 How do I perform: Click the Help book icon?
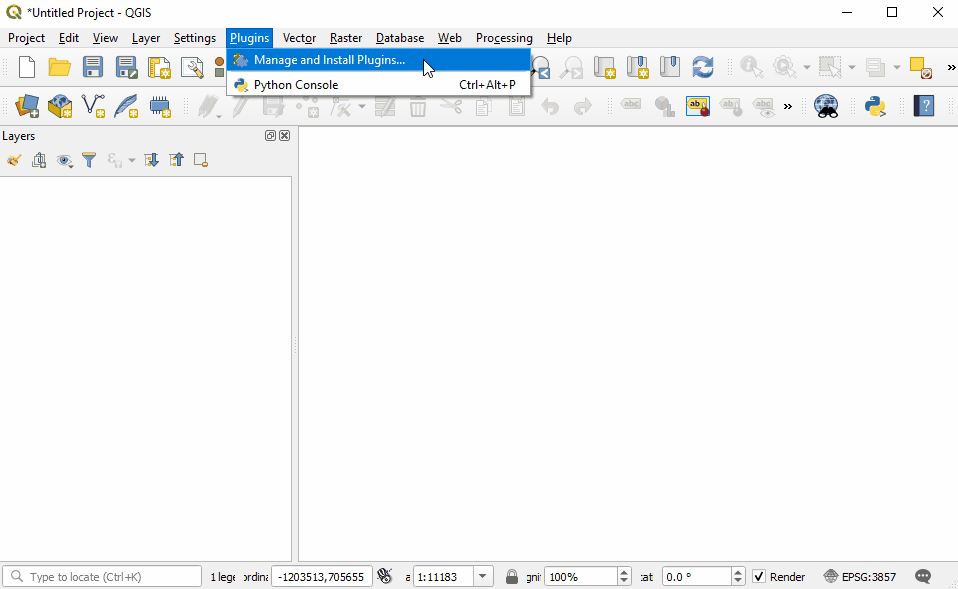coord(924,106)
